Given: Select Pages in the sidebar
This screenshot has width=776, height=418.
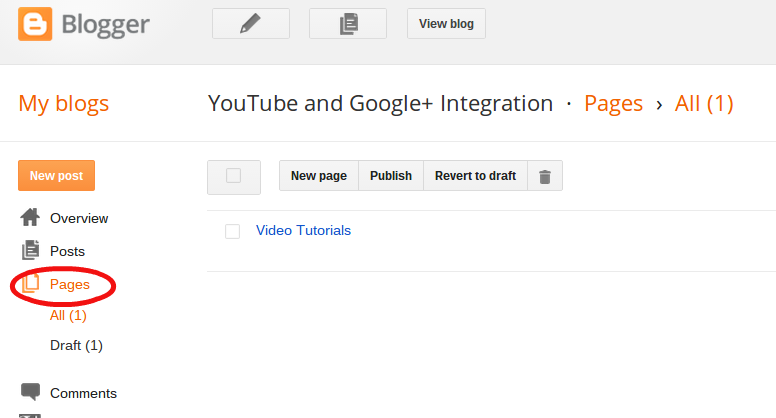Looking at the screenshot, I should tap(70, 284).
